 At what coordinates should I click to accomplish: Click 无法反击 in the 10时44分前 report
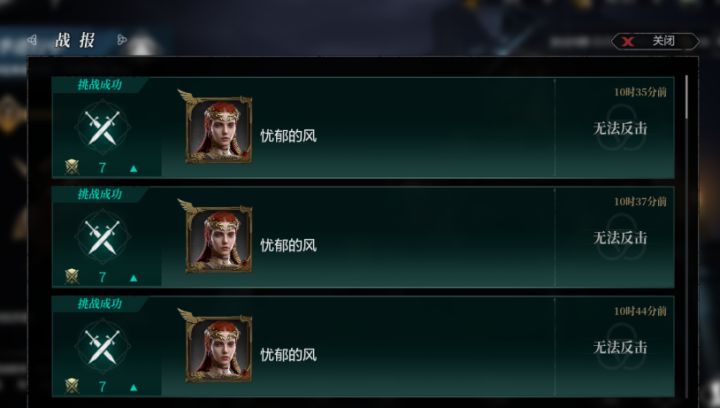620,347
